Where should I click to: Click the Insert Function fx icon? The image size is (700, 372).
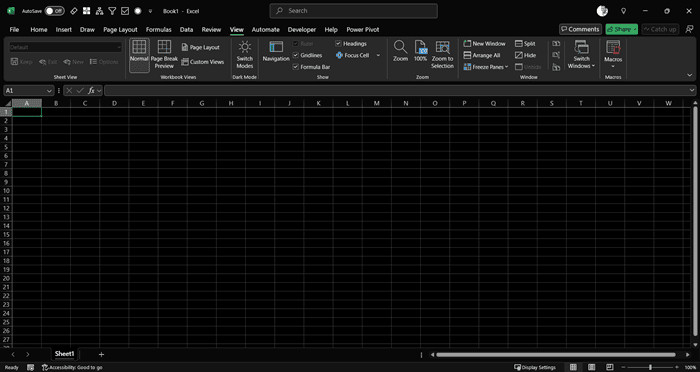click(x=91, y=91)
